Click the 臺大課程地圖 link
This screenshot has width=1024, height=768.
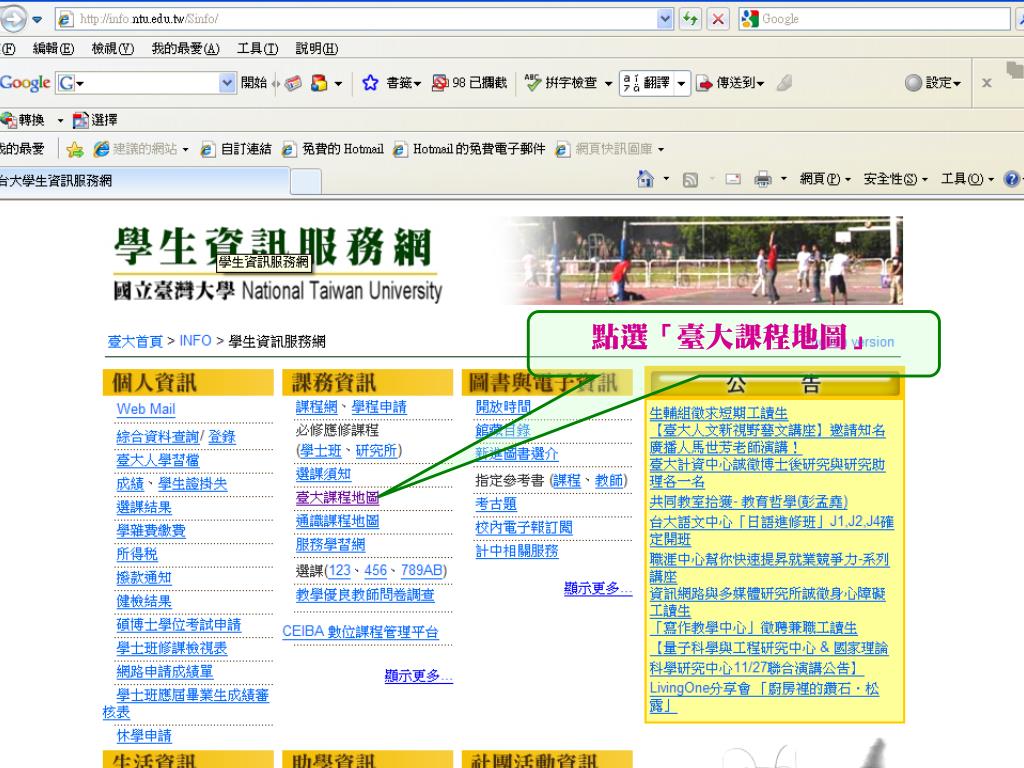[337, 498]
